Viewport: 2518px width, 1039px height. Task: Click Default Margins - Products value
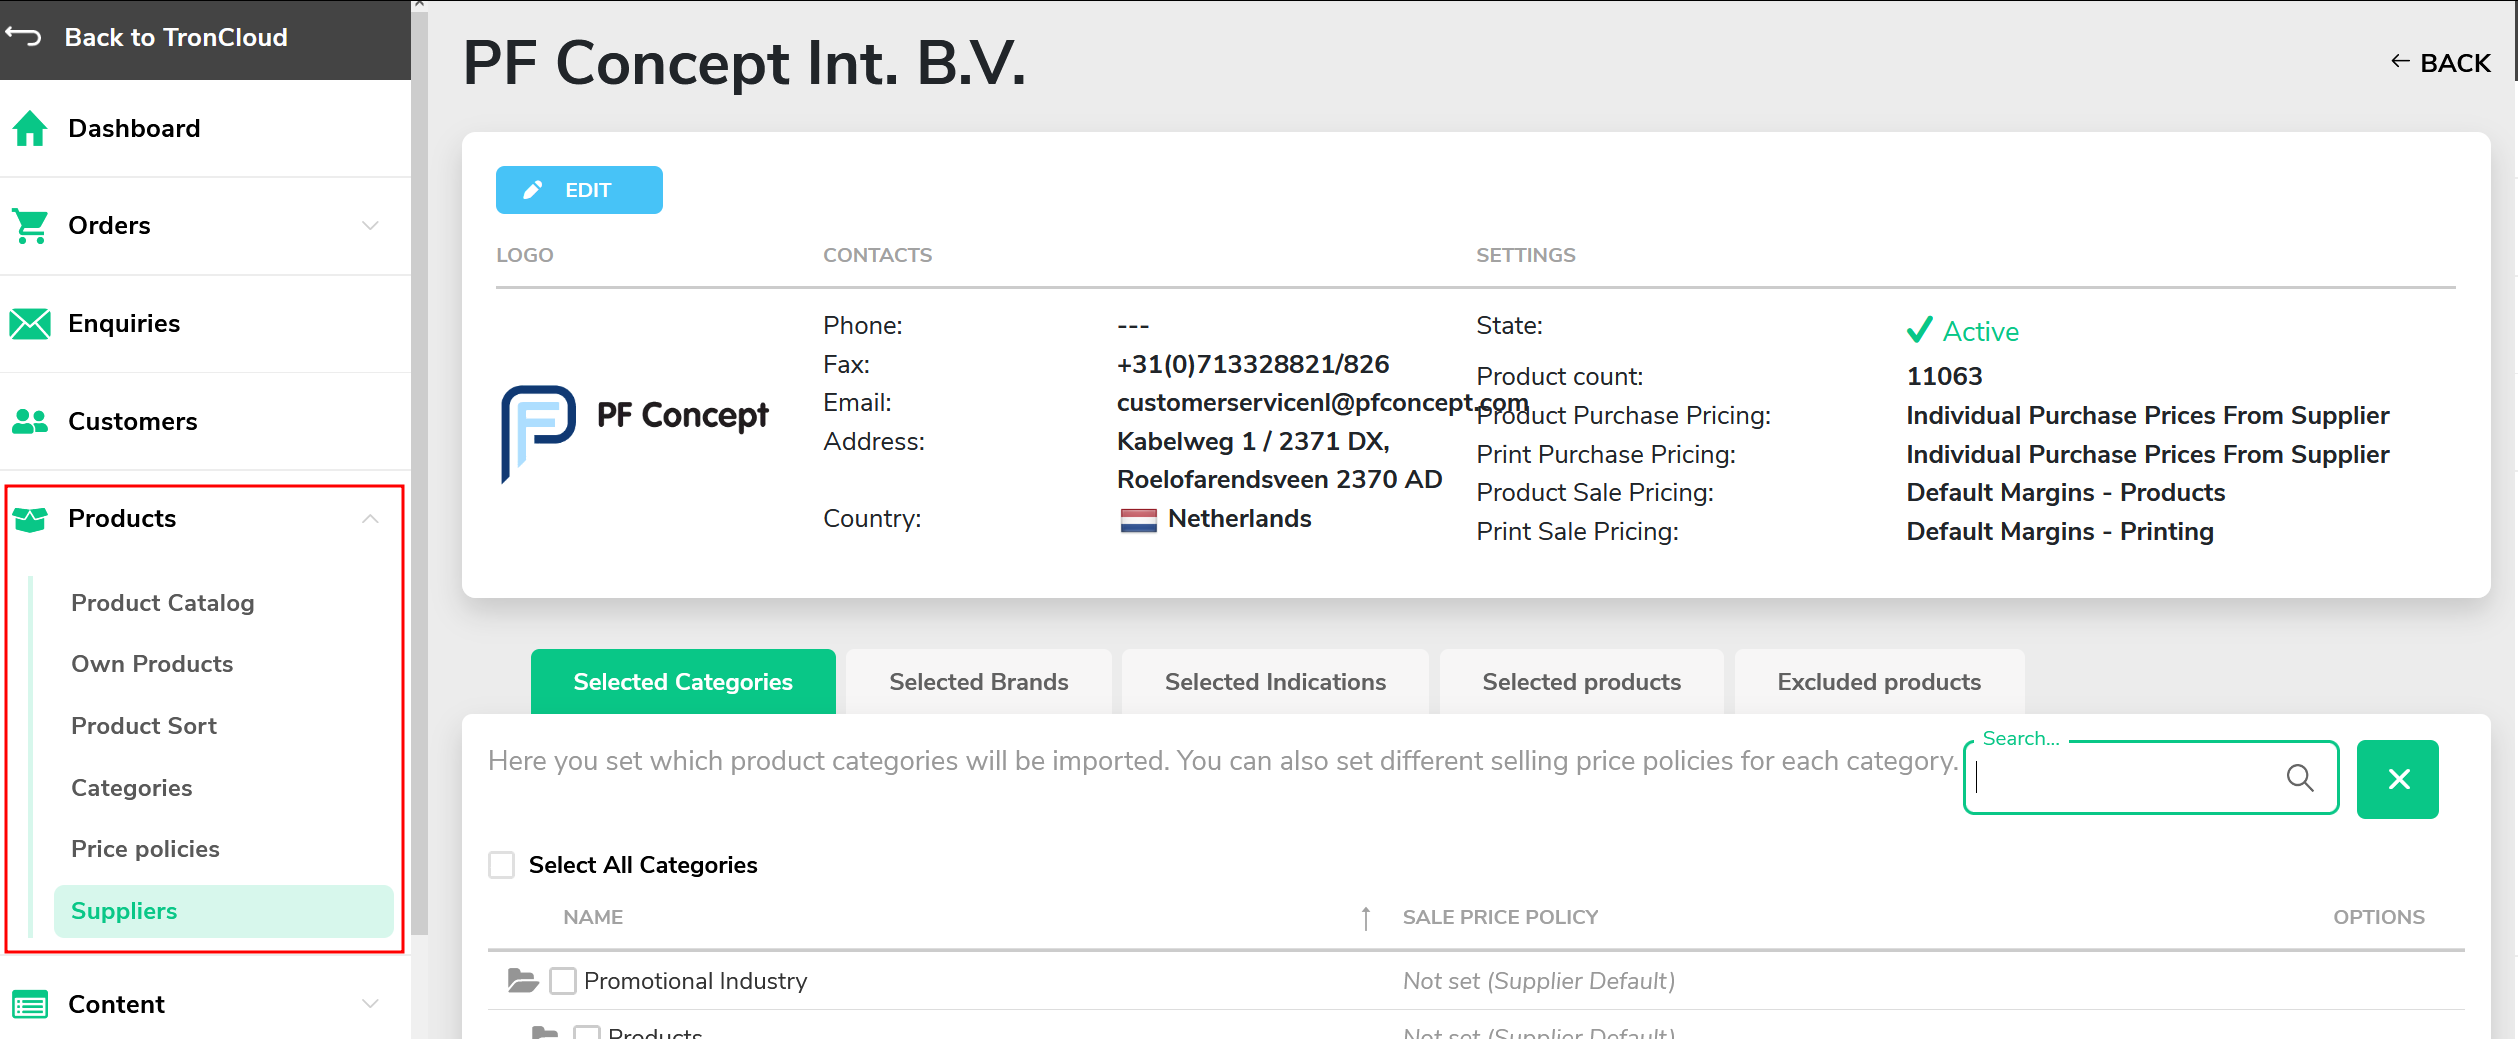pos(2065,492)
